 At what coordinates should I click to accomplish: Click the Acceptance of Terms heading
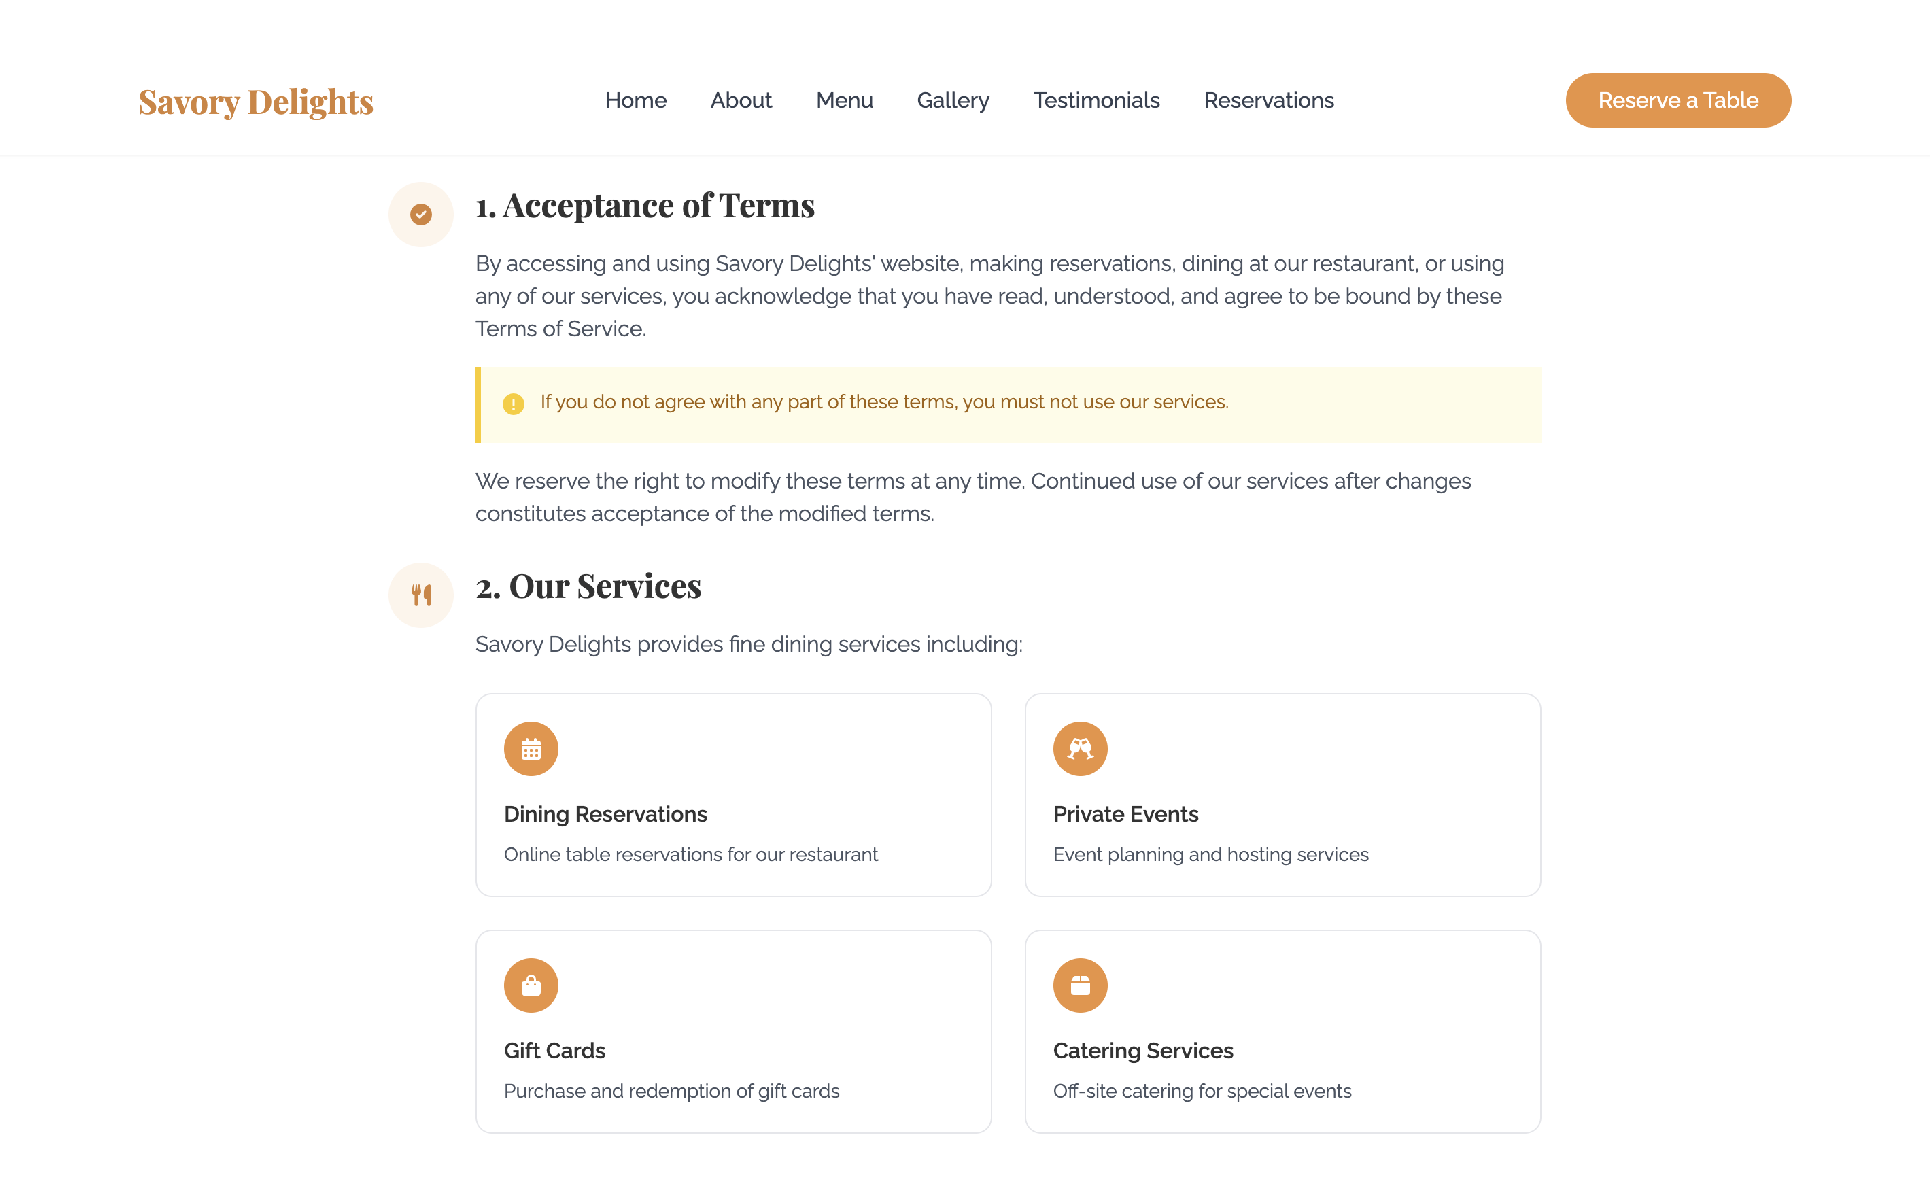pyautogui.click(x=645, y=206)
